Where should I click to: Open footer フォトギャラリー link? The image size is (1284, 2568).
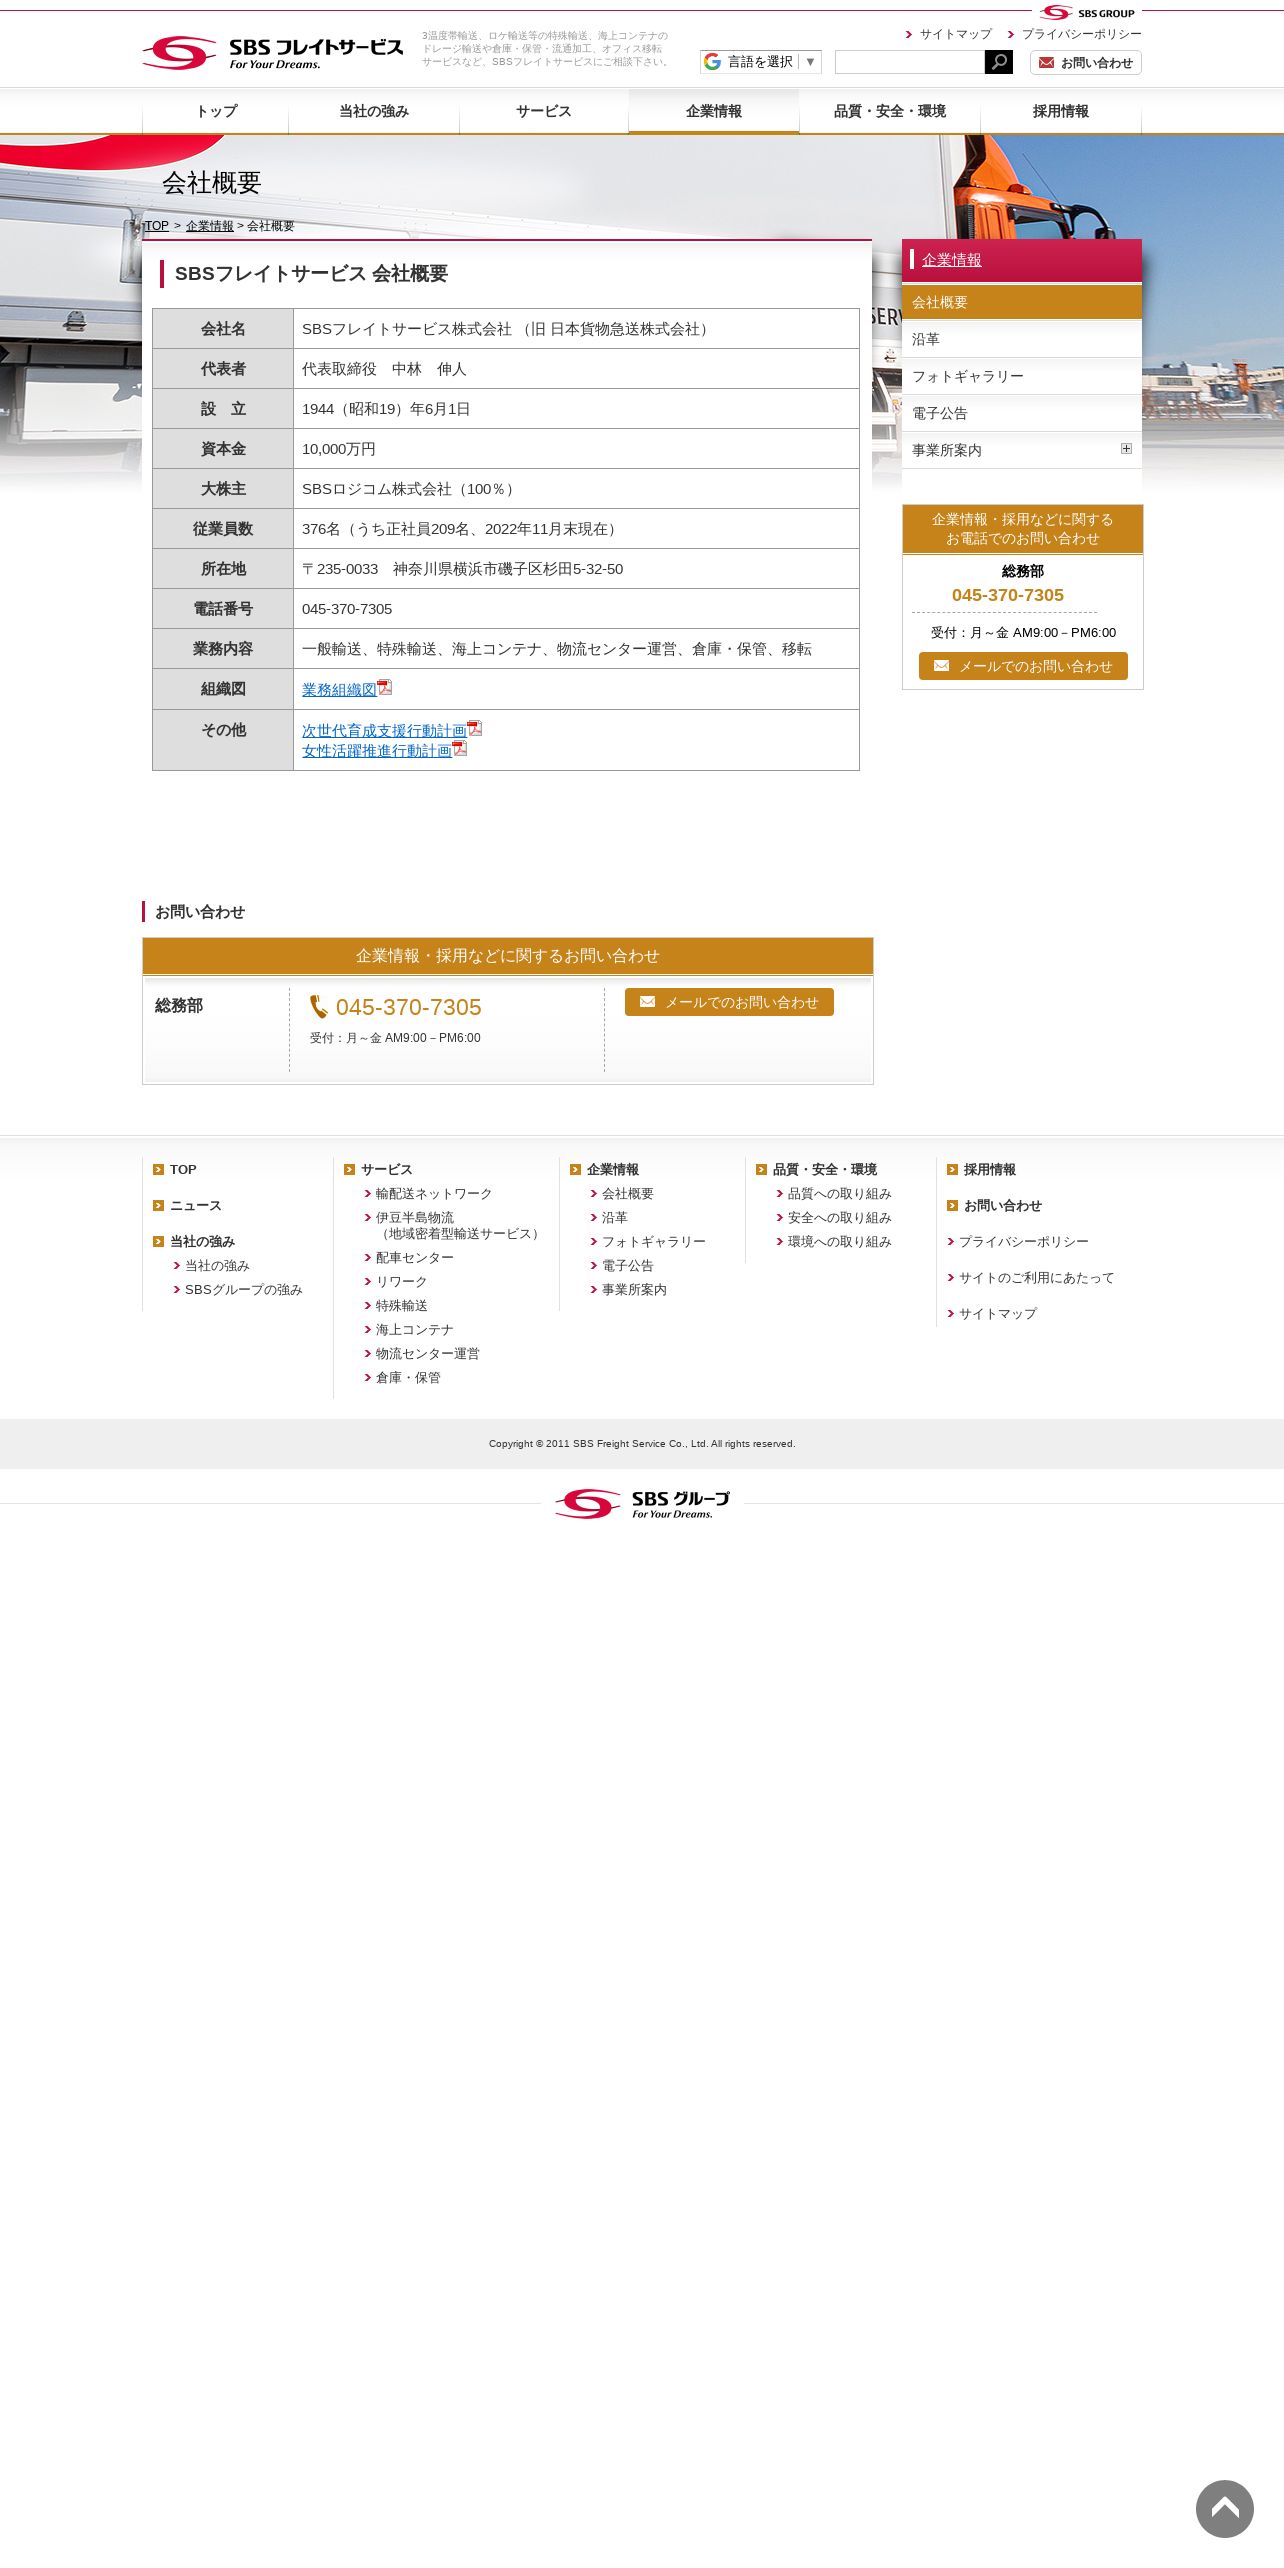(654, 1241)
